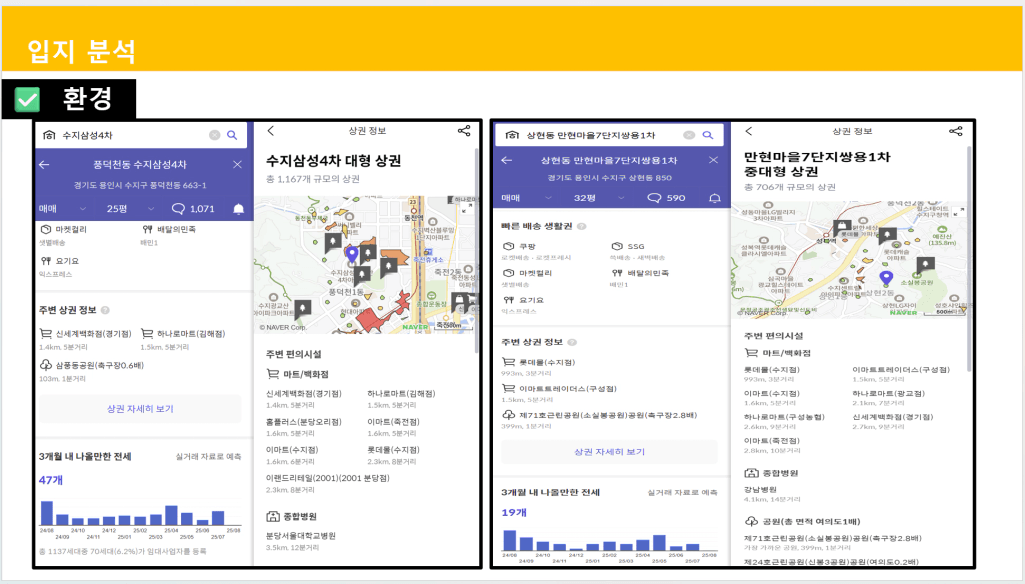
Task: Share the 만현마을7단지쌍용1차 중대형 상권 page
Action: click(956, 131)
